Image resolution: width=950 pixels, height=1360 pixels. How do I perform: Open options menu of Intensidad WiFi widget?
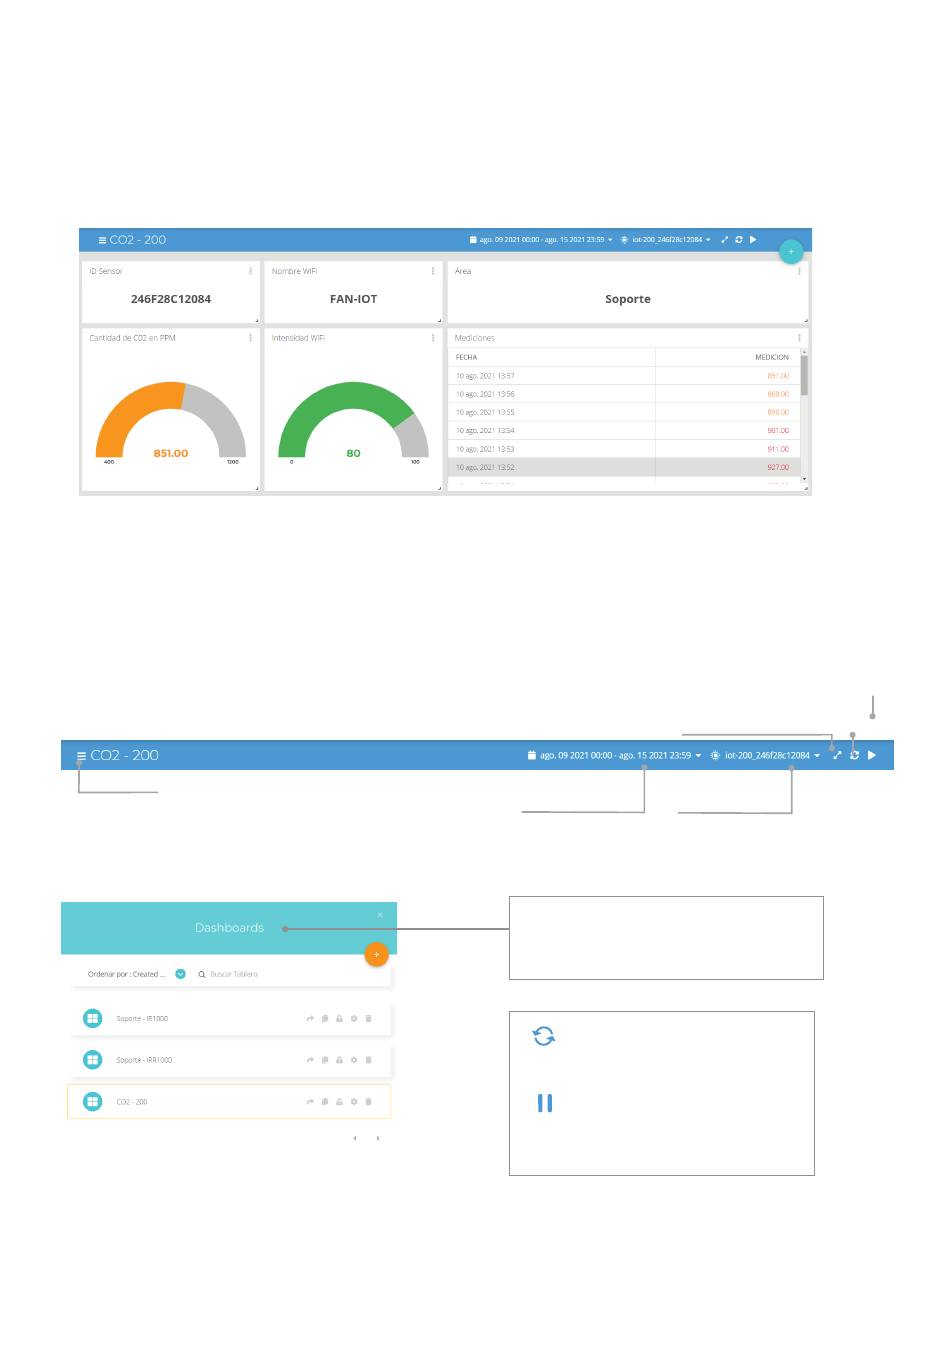(x=433, y=338)
